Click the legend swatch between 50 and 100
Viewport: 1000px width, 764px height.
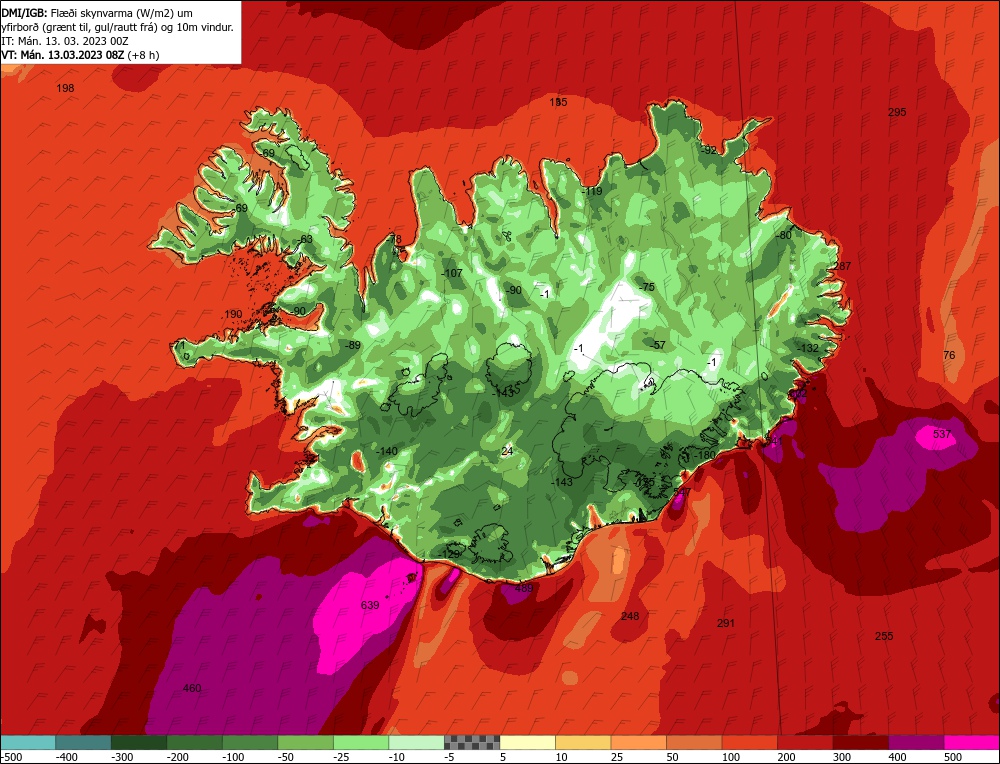[x=694, y=742]
